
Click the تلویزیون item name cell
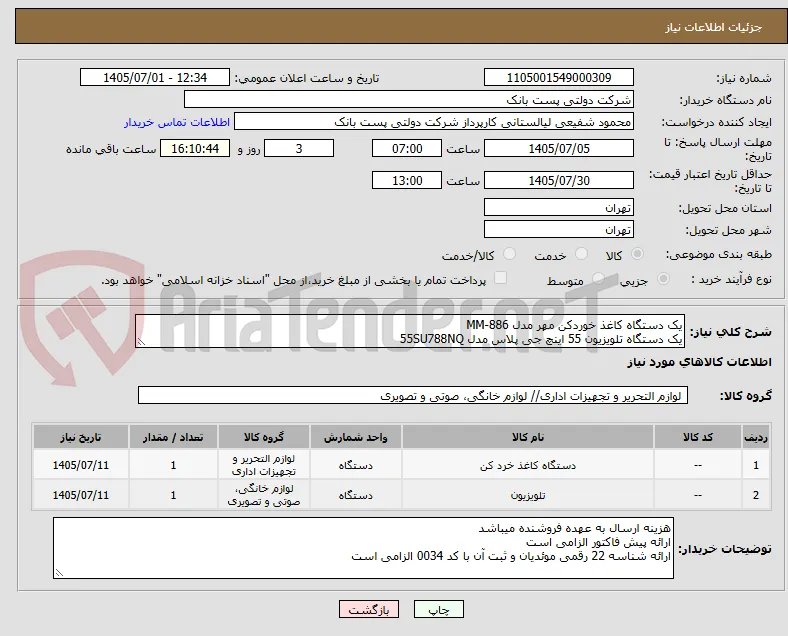[x=528, y=495]
